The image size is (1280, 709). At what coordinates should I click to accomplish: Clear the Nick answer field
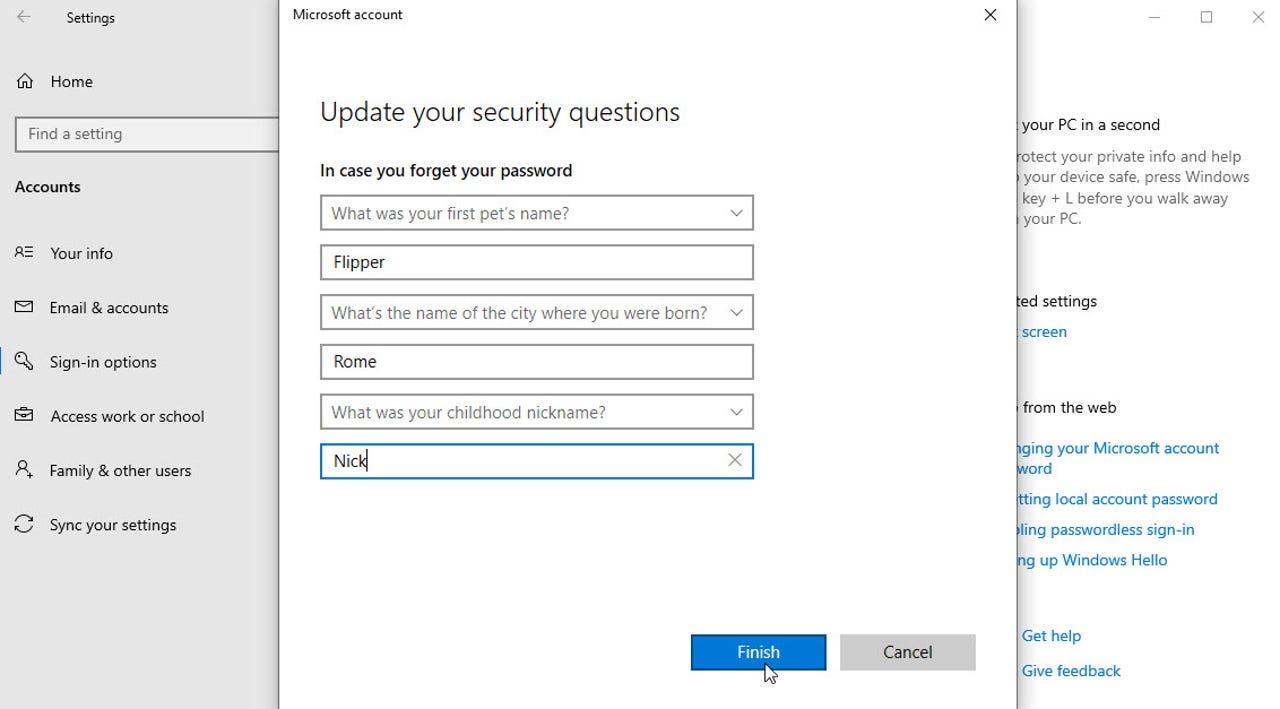click(x=735, y=460)
